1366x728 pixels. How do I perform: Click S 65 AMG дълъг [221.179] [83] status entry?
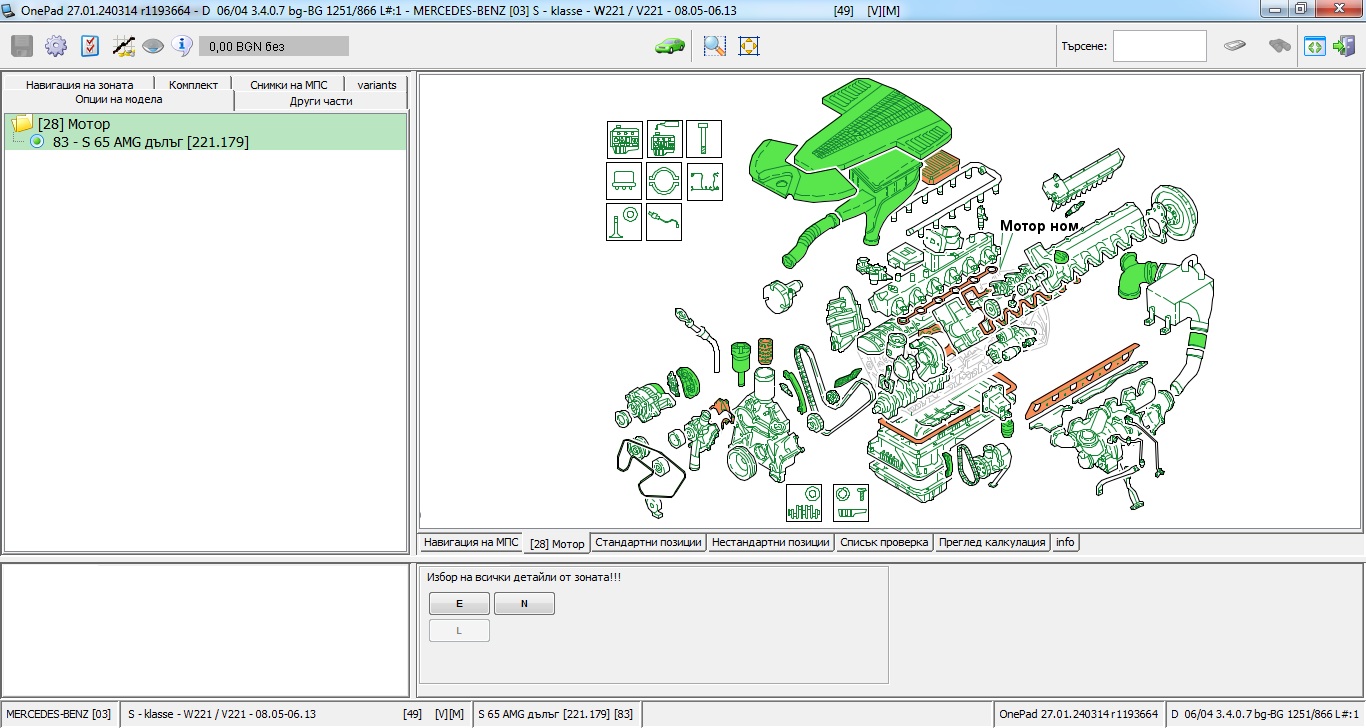point(556,714)
